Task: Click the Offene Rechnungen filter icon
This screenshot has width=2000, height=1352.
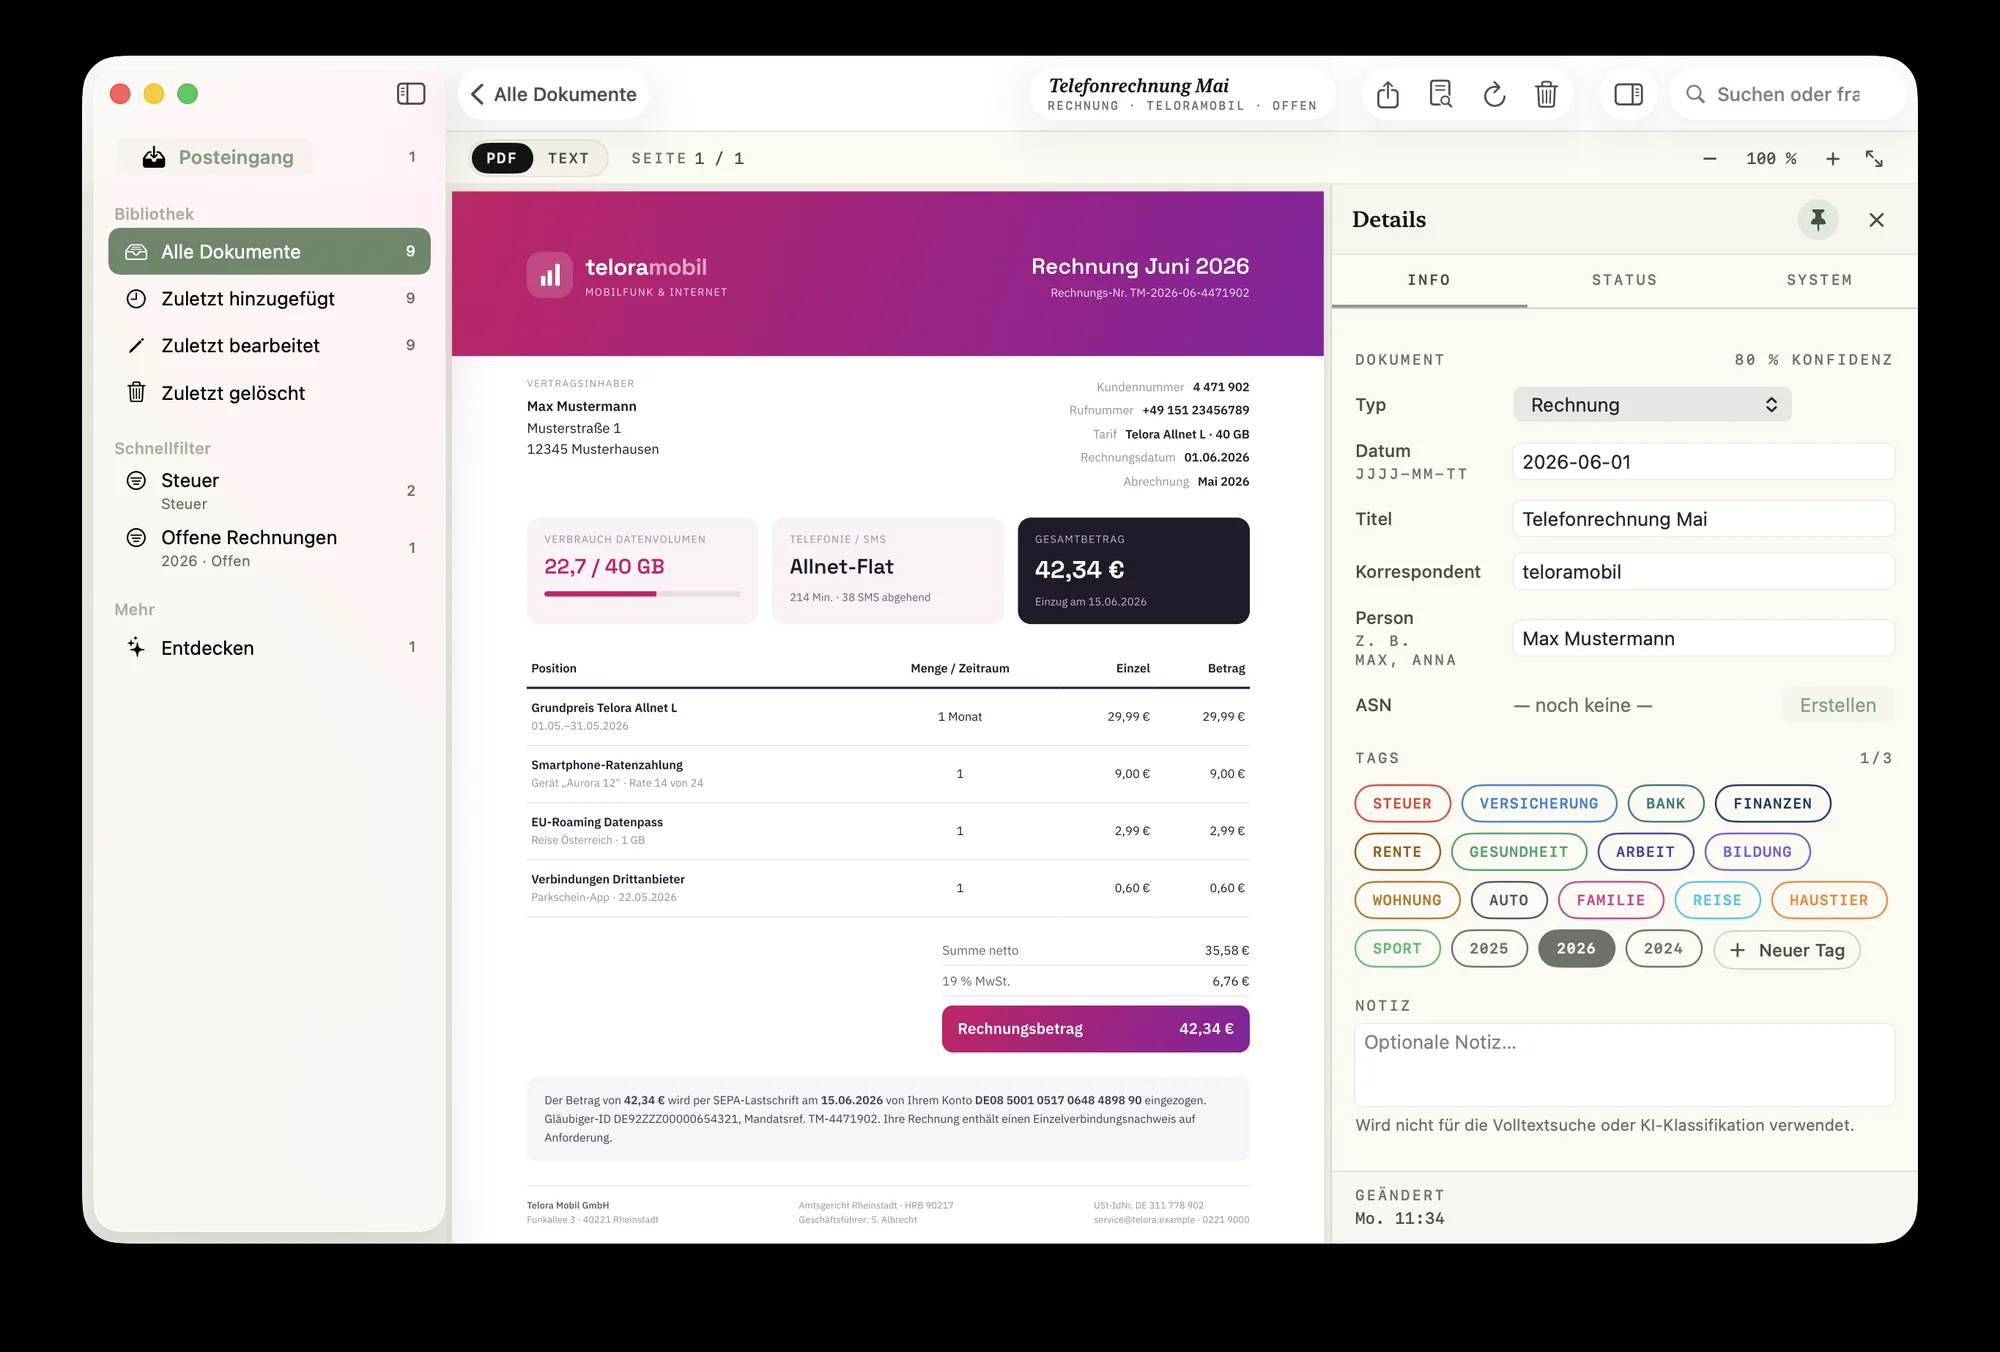Action: [x=136, y=538]
